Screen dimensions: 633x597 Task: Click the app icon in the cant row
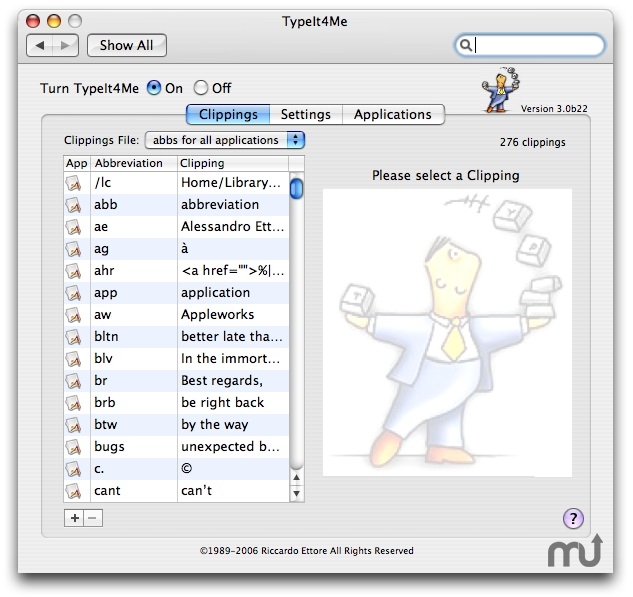click(73, 491)
